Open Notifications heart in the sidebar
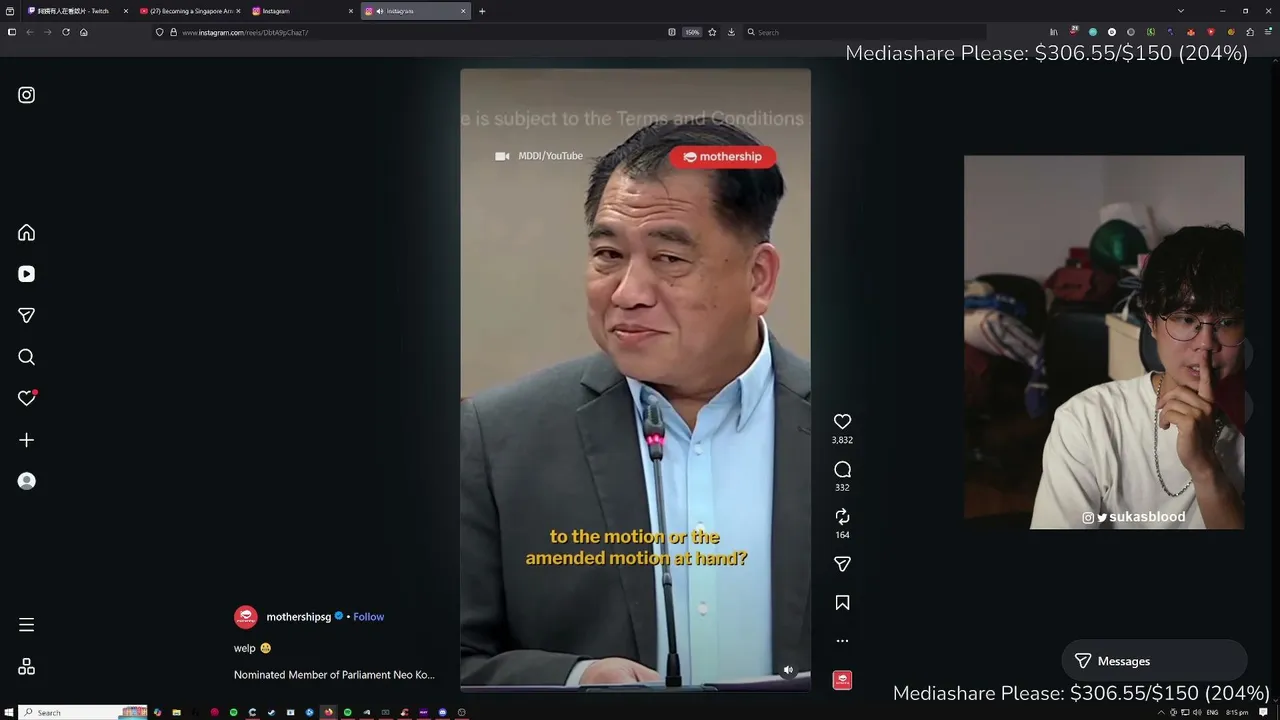 pyautogui.click(x=27, y=398)
